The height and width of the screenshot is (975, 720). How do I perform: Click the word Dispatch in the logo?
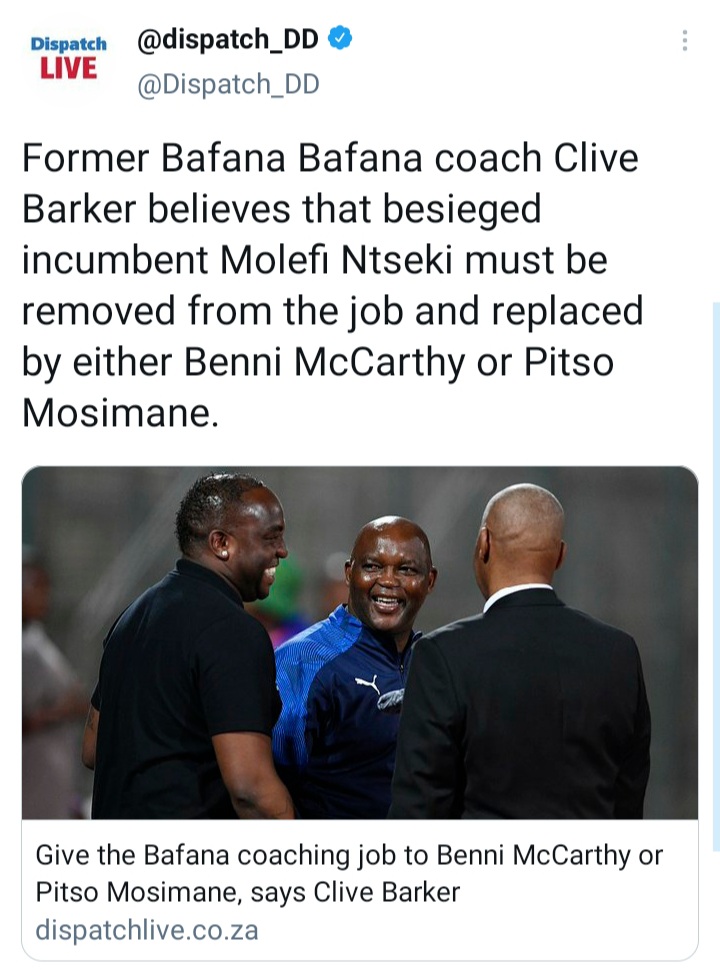point(69,45)
